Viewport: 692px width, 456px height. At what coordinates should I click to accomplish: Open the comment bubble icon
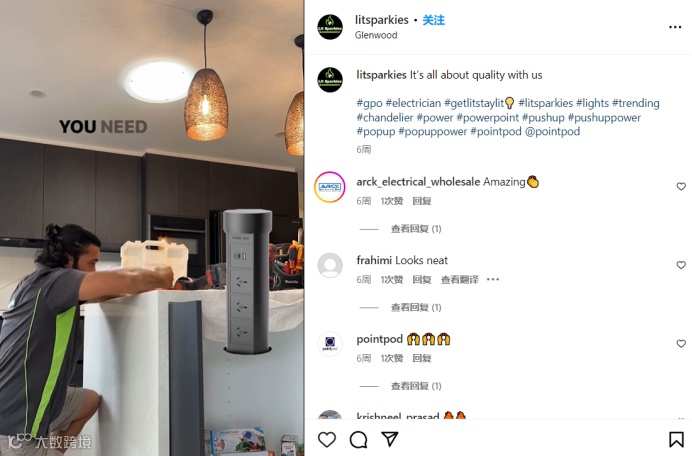[358, 440]
